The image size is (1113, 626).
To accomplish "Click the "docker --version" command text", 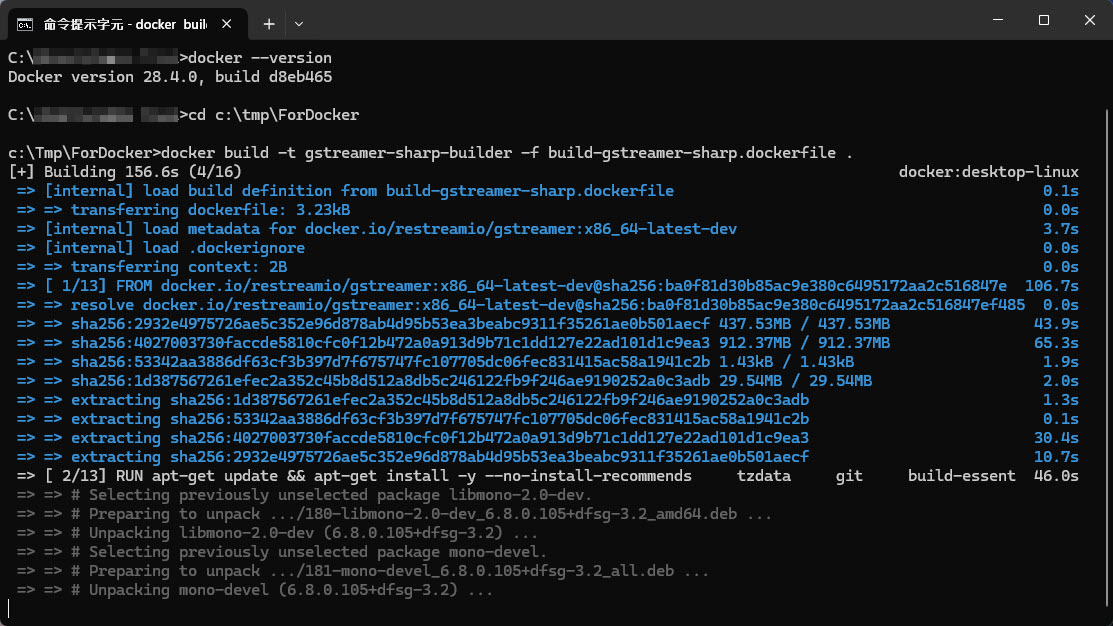I will point(260,58).
